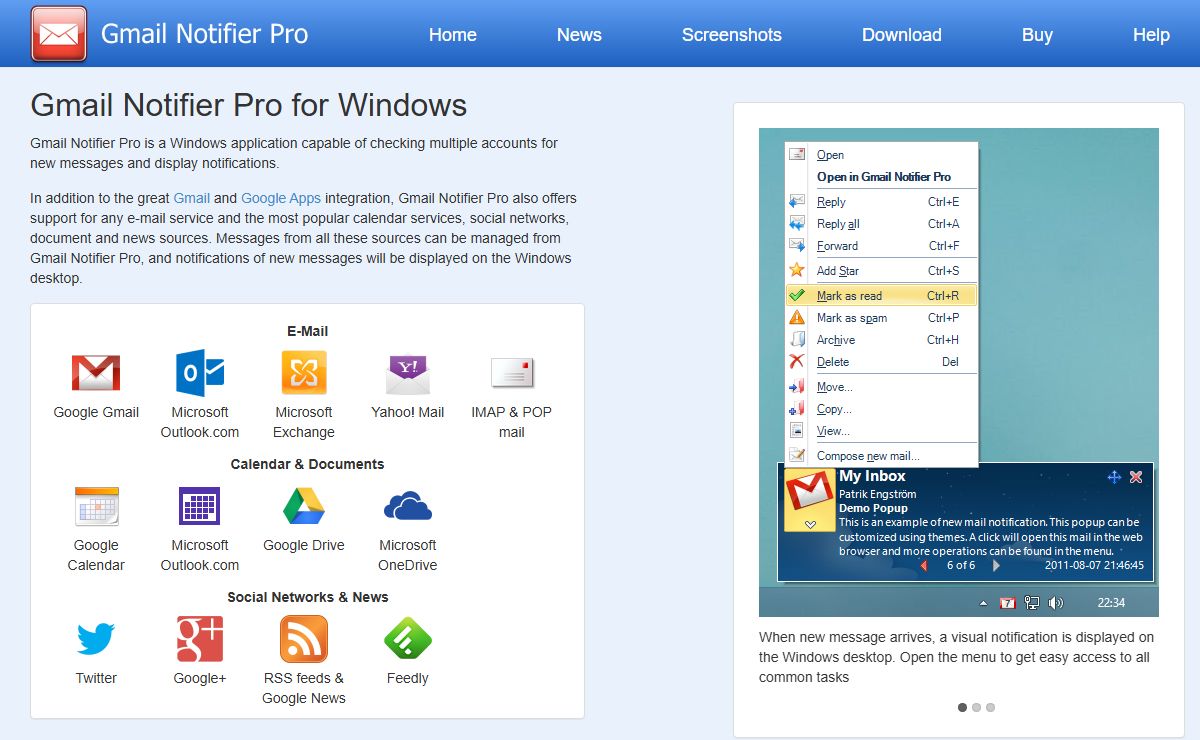Select the third slideshow dot
Screen dimensions: 1200x740
pyautogui.click(x=990, y=707)
